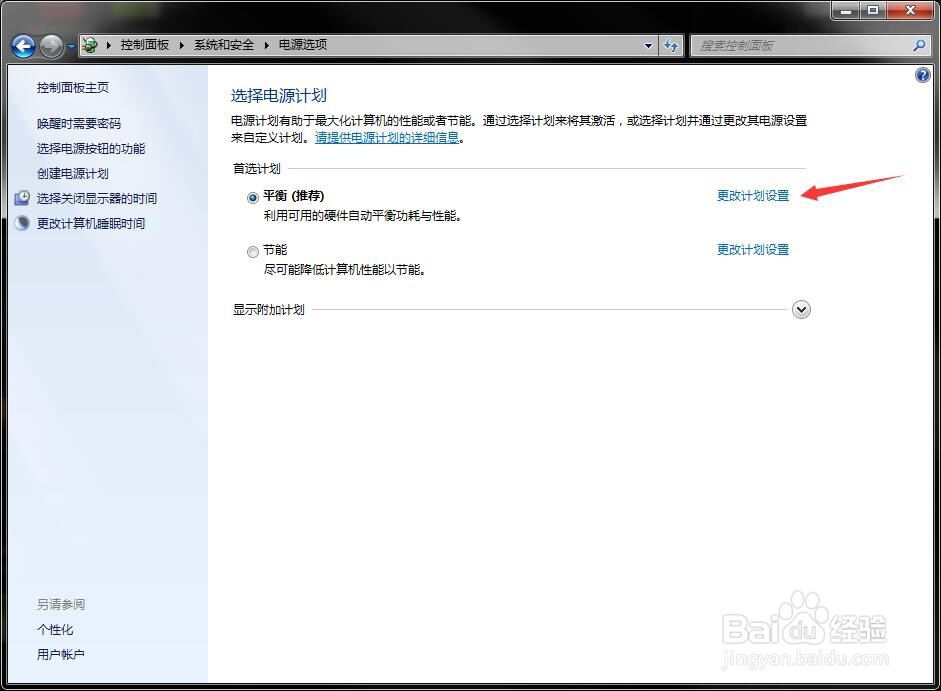The width and height of the screenshot is (941, 691).
Task: Click the back navigation arrow
Action: click(22, 45)
